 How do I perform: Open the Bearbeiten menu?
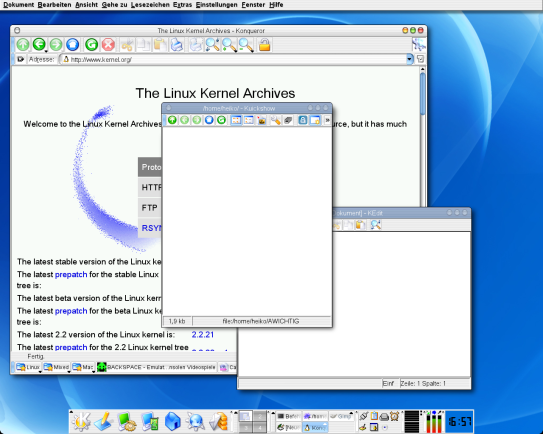[54, 5]
